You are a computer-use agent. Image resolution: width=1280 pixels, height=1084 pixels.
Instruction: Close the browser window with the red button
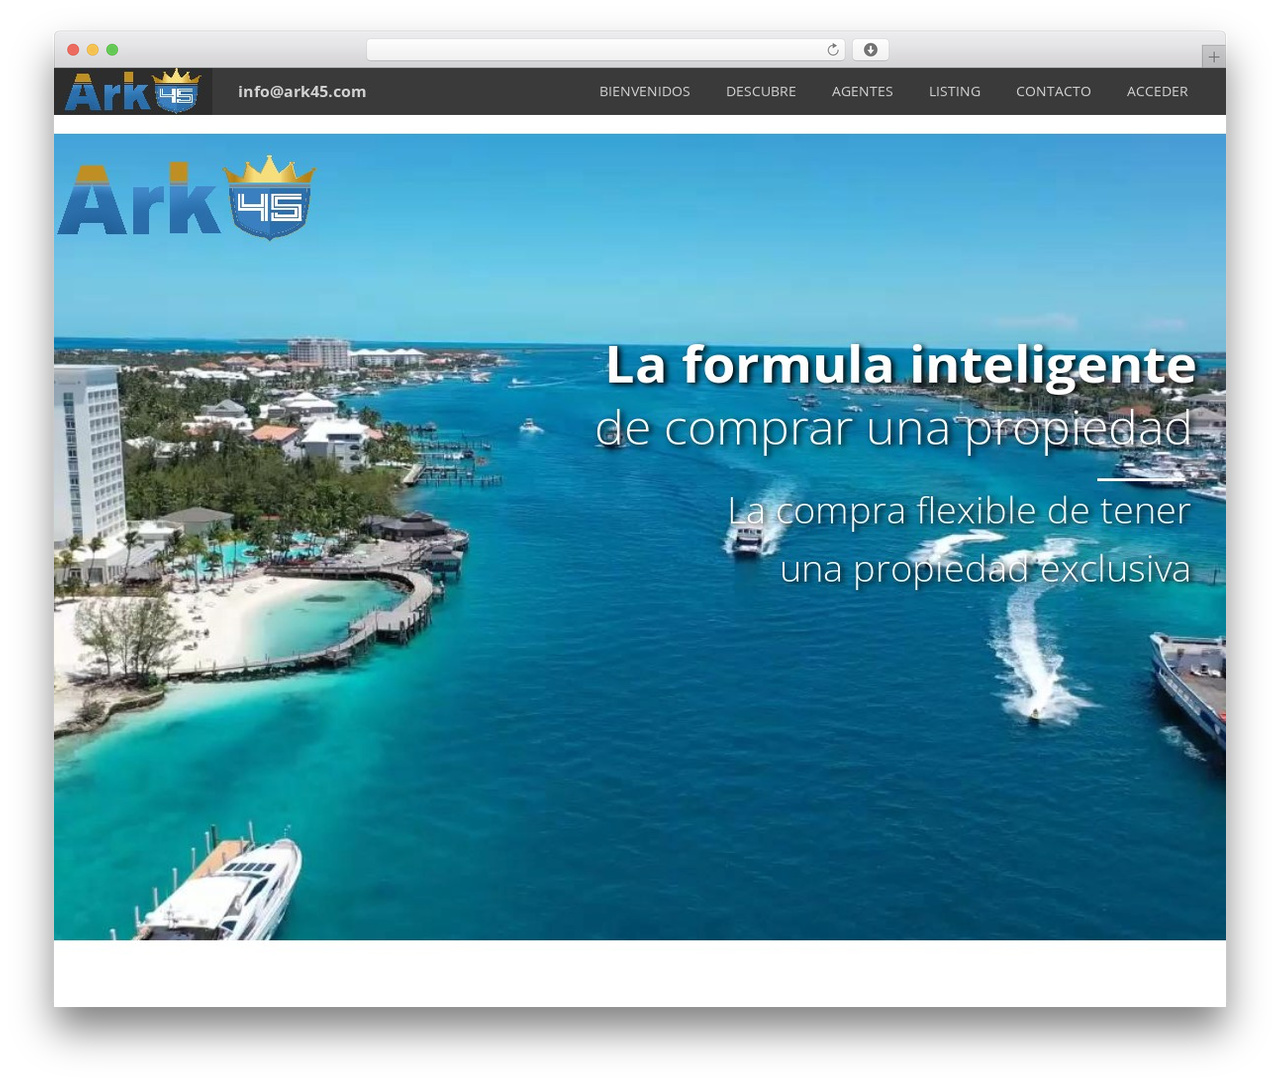tap(73, 50)
